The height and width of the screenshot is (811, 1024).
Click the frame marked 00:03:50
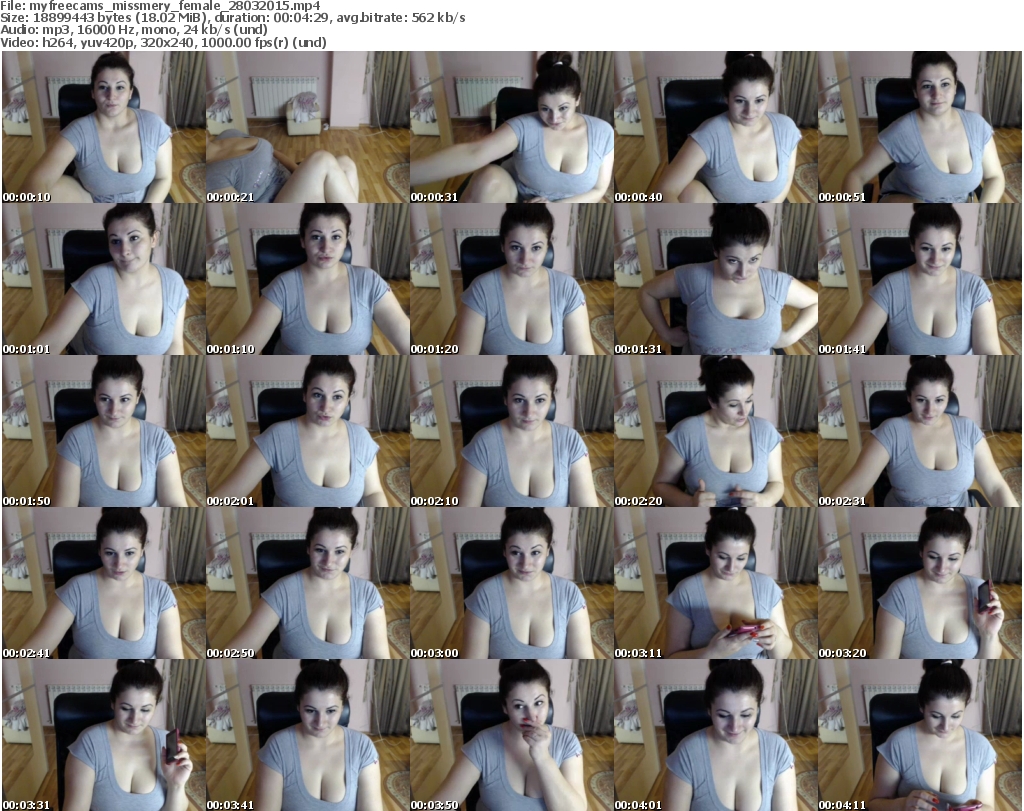pyautogui.click(x=511, y=735)
